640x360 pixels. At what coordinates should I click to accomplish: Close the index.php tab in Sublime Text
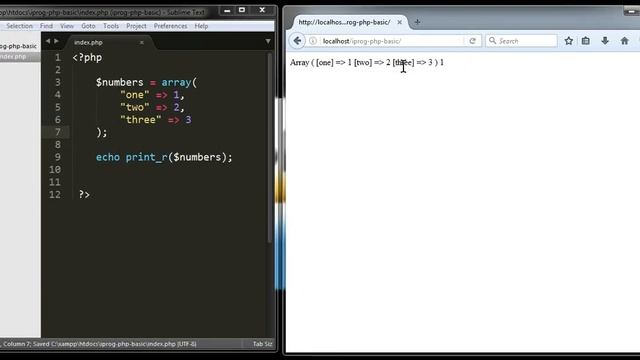pos(142,42)
